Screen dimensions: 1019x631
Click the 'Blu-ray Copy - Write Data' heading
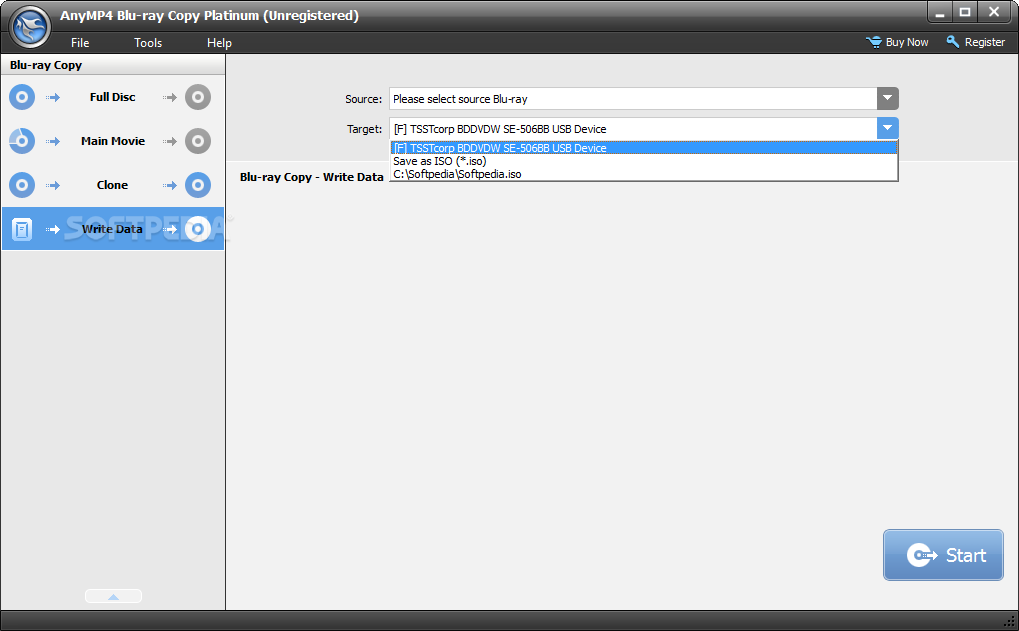click(311, 177)
